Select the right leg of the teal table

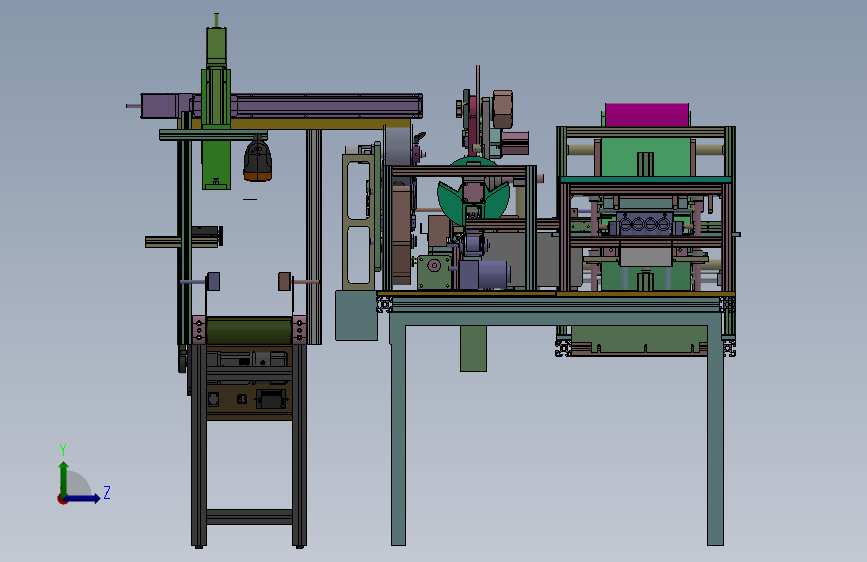click(715, 435)
